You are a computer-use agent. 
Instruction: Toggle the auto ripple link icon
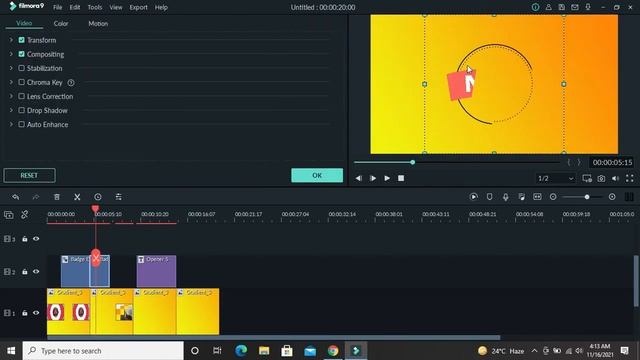tap(24, 215)
